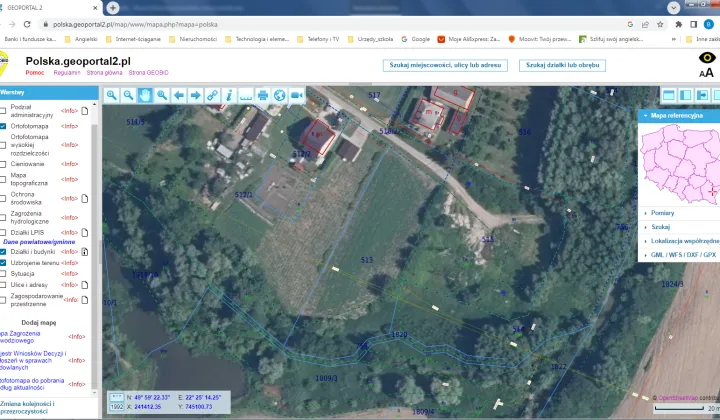Click 'Szukaj działki lub obrębu' button

pyautogui.click(x=564, y=65)
